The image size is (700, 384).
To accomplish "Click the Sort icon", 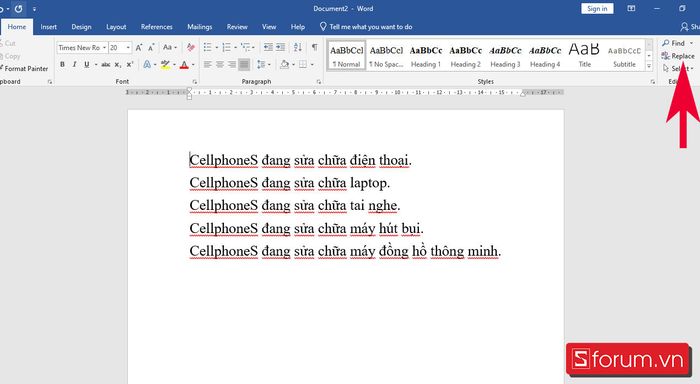I will click(x=298, y=47).
